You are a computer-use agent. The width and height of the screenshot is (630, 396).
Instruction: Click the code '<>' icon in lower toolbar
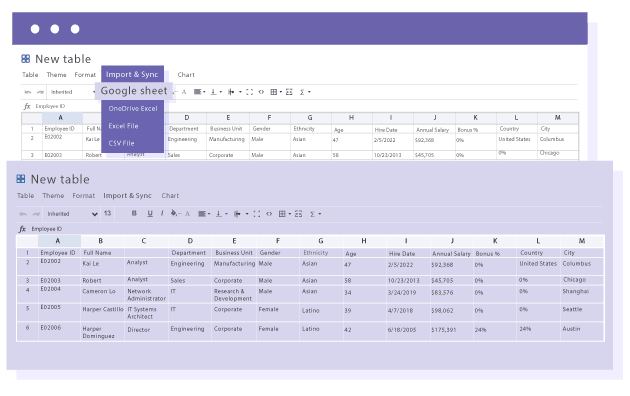point(269,214)
